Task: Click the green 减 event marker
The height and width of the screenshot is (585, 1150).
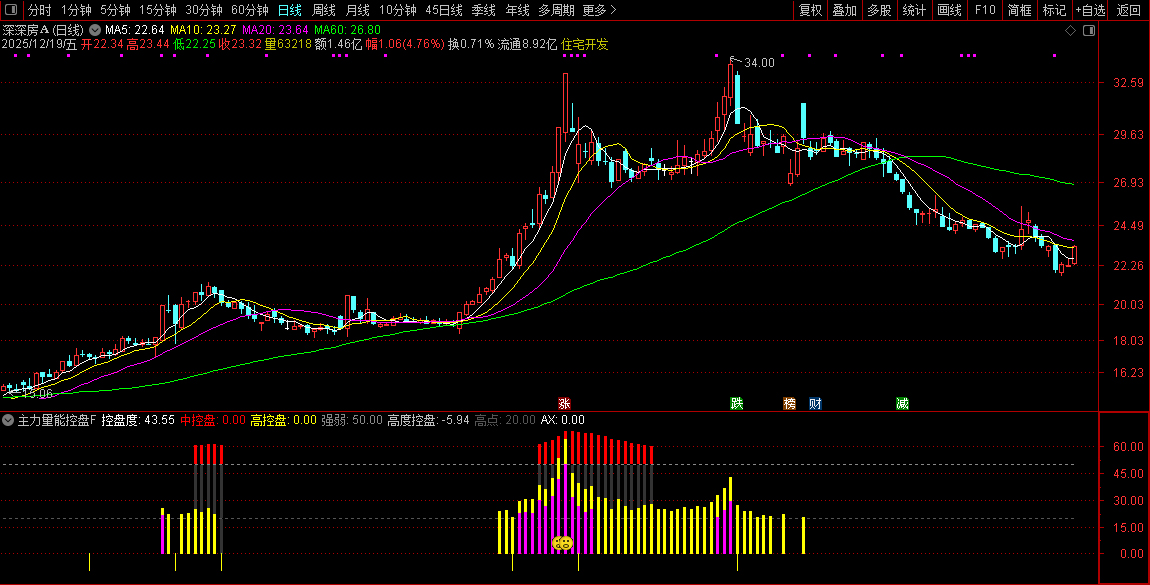Action: click(902, 404)
